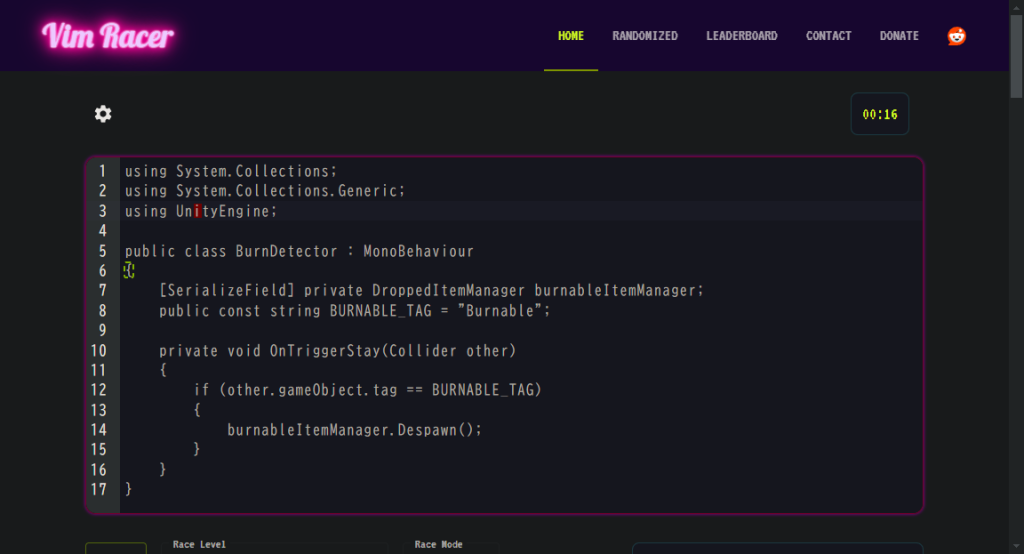
Task: Open the settings gear icon
Action: tap(103, 114)
